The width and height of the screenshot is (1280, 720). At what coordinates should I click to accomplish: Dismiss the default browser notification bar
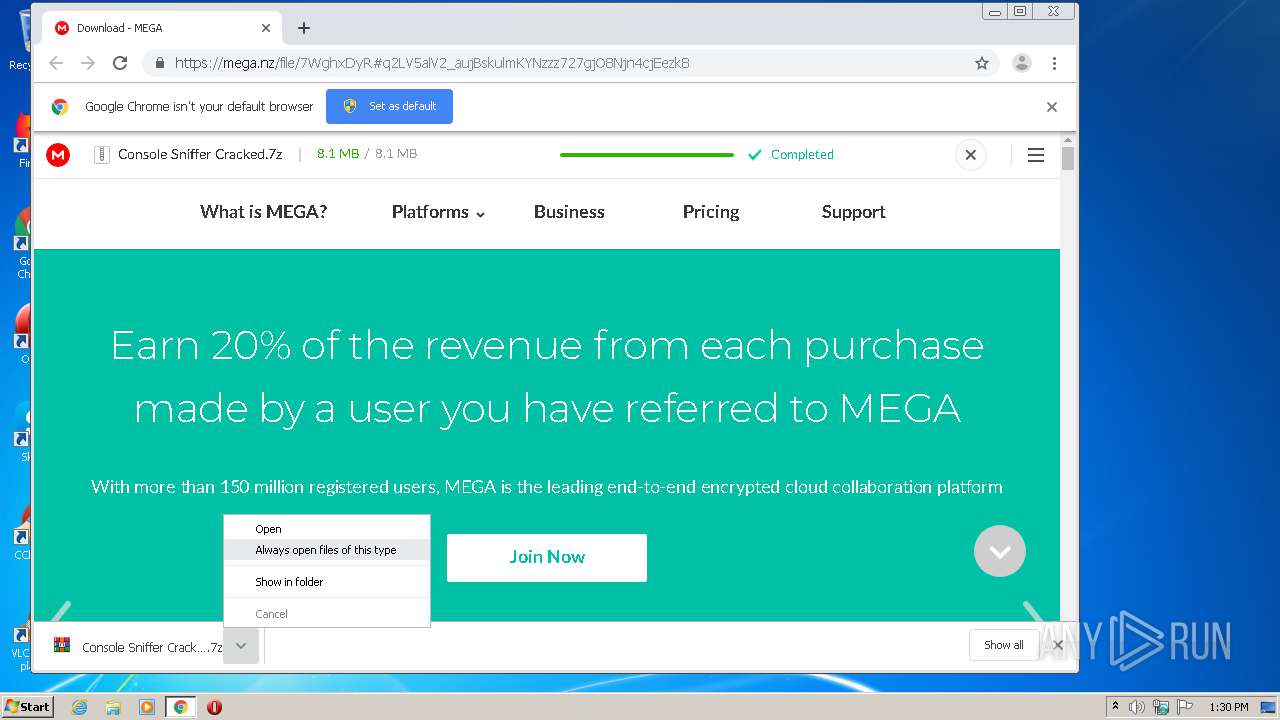coord(1052,107)
